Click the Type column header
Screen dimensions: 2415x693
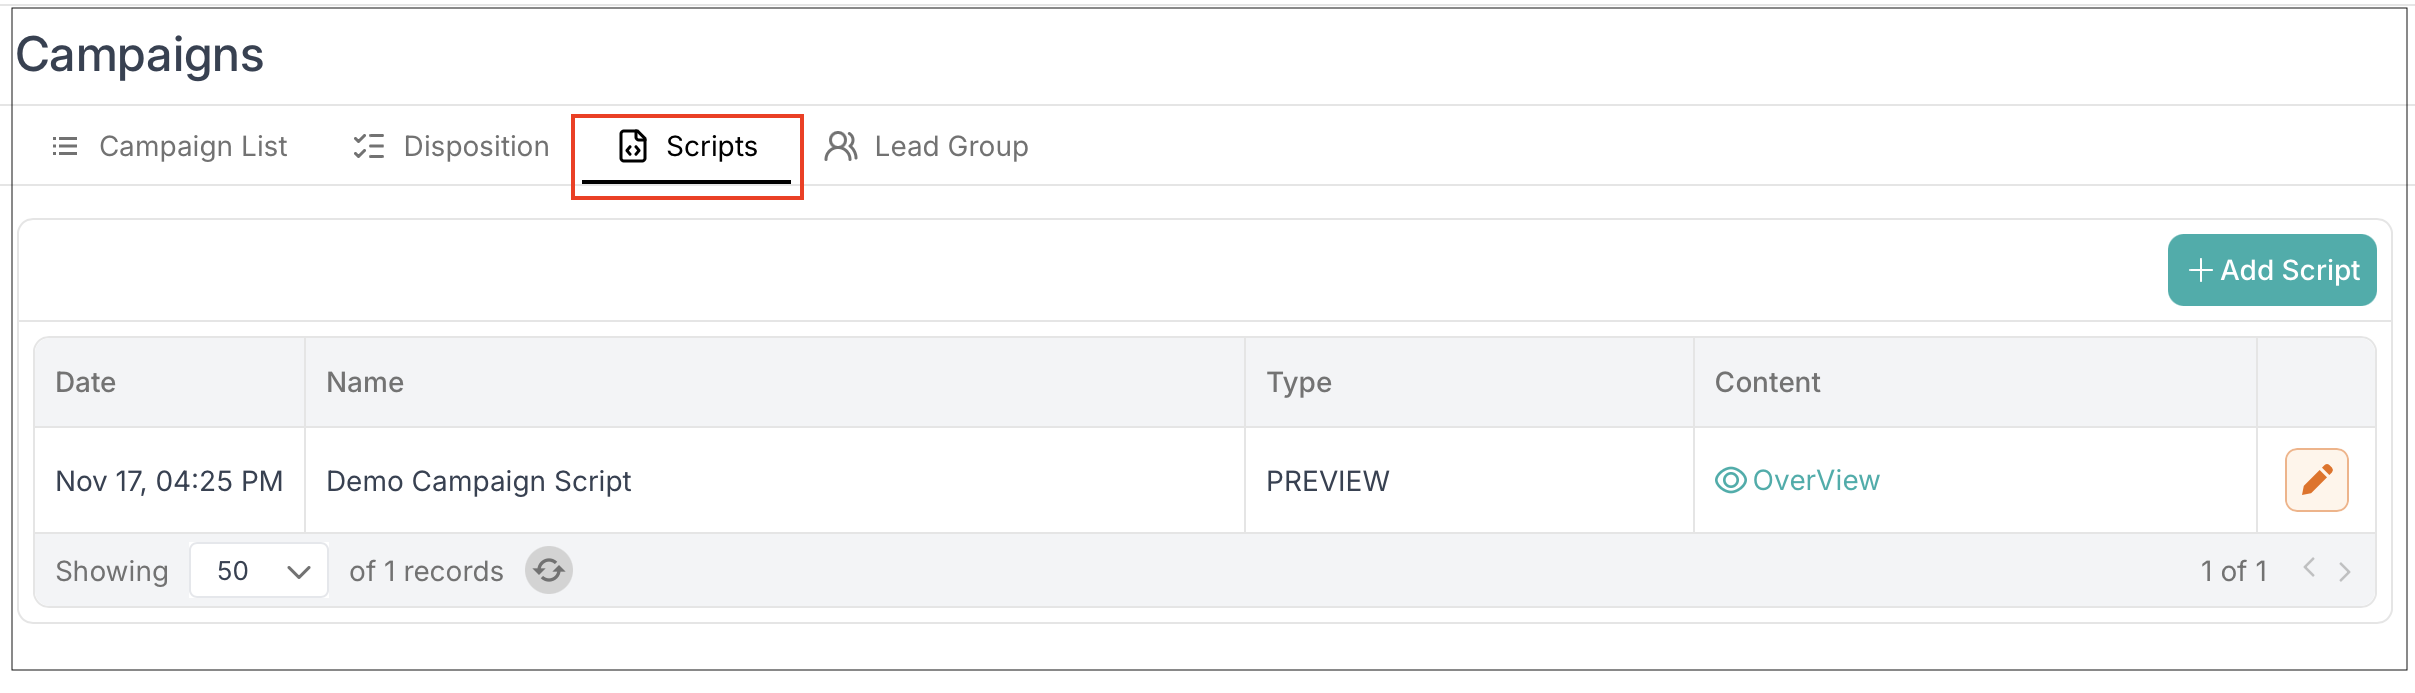(x=1299, y=382)
